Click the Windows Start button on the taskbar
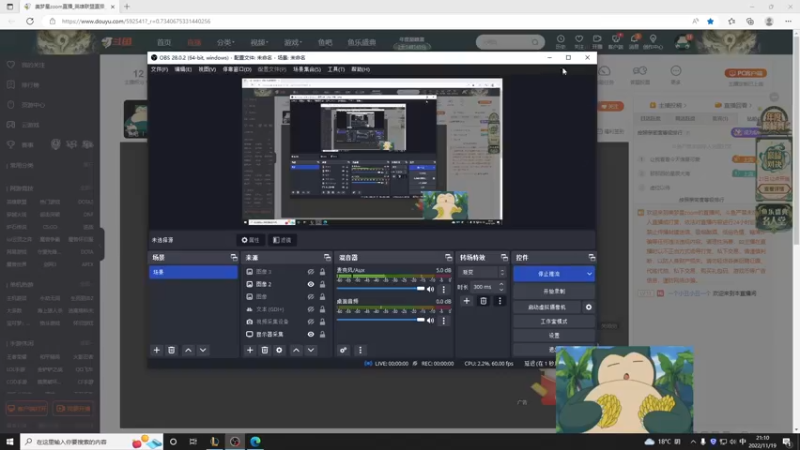 click(x=10, y=442)
